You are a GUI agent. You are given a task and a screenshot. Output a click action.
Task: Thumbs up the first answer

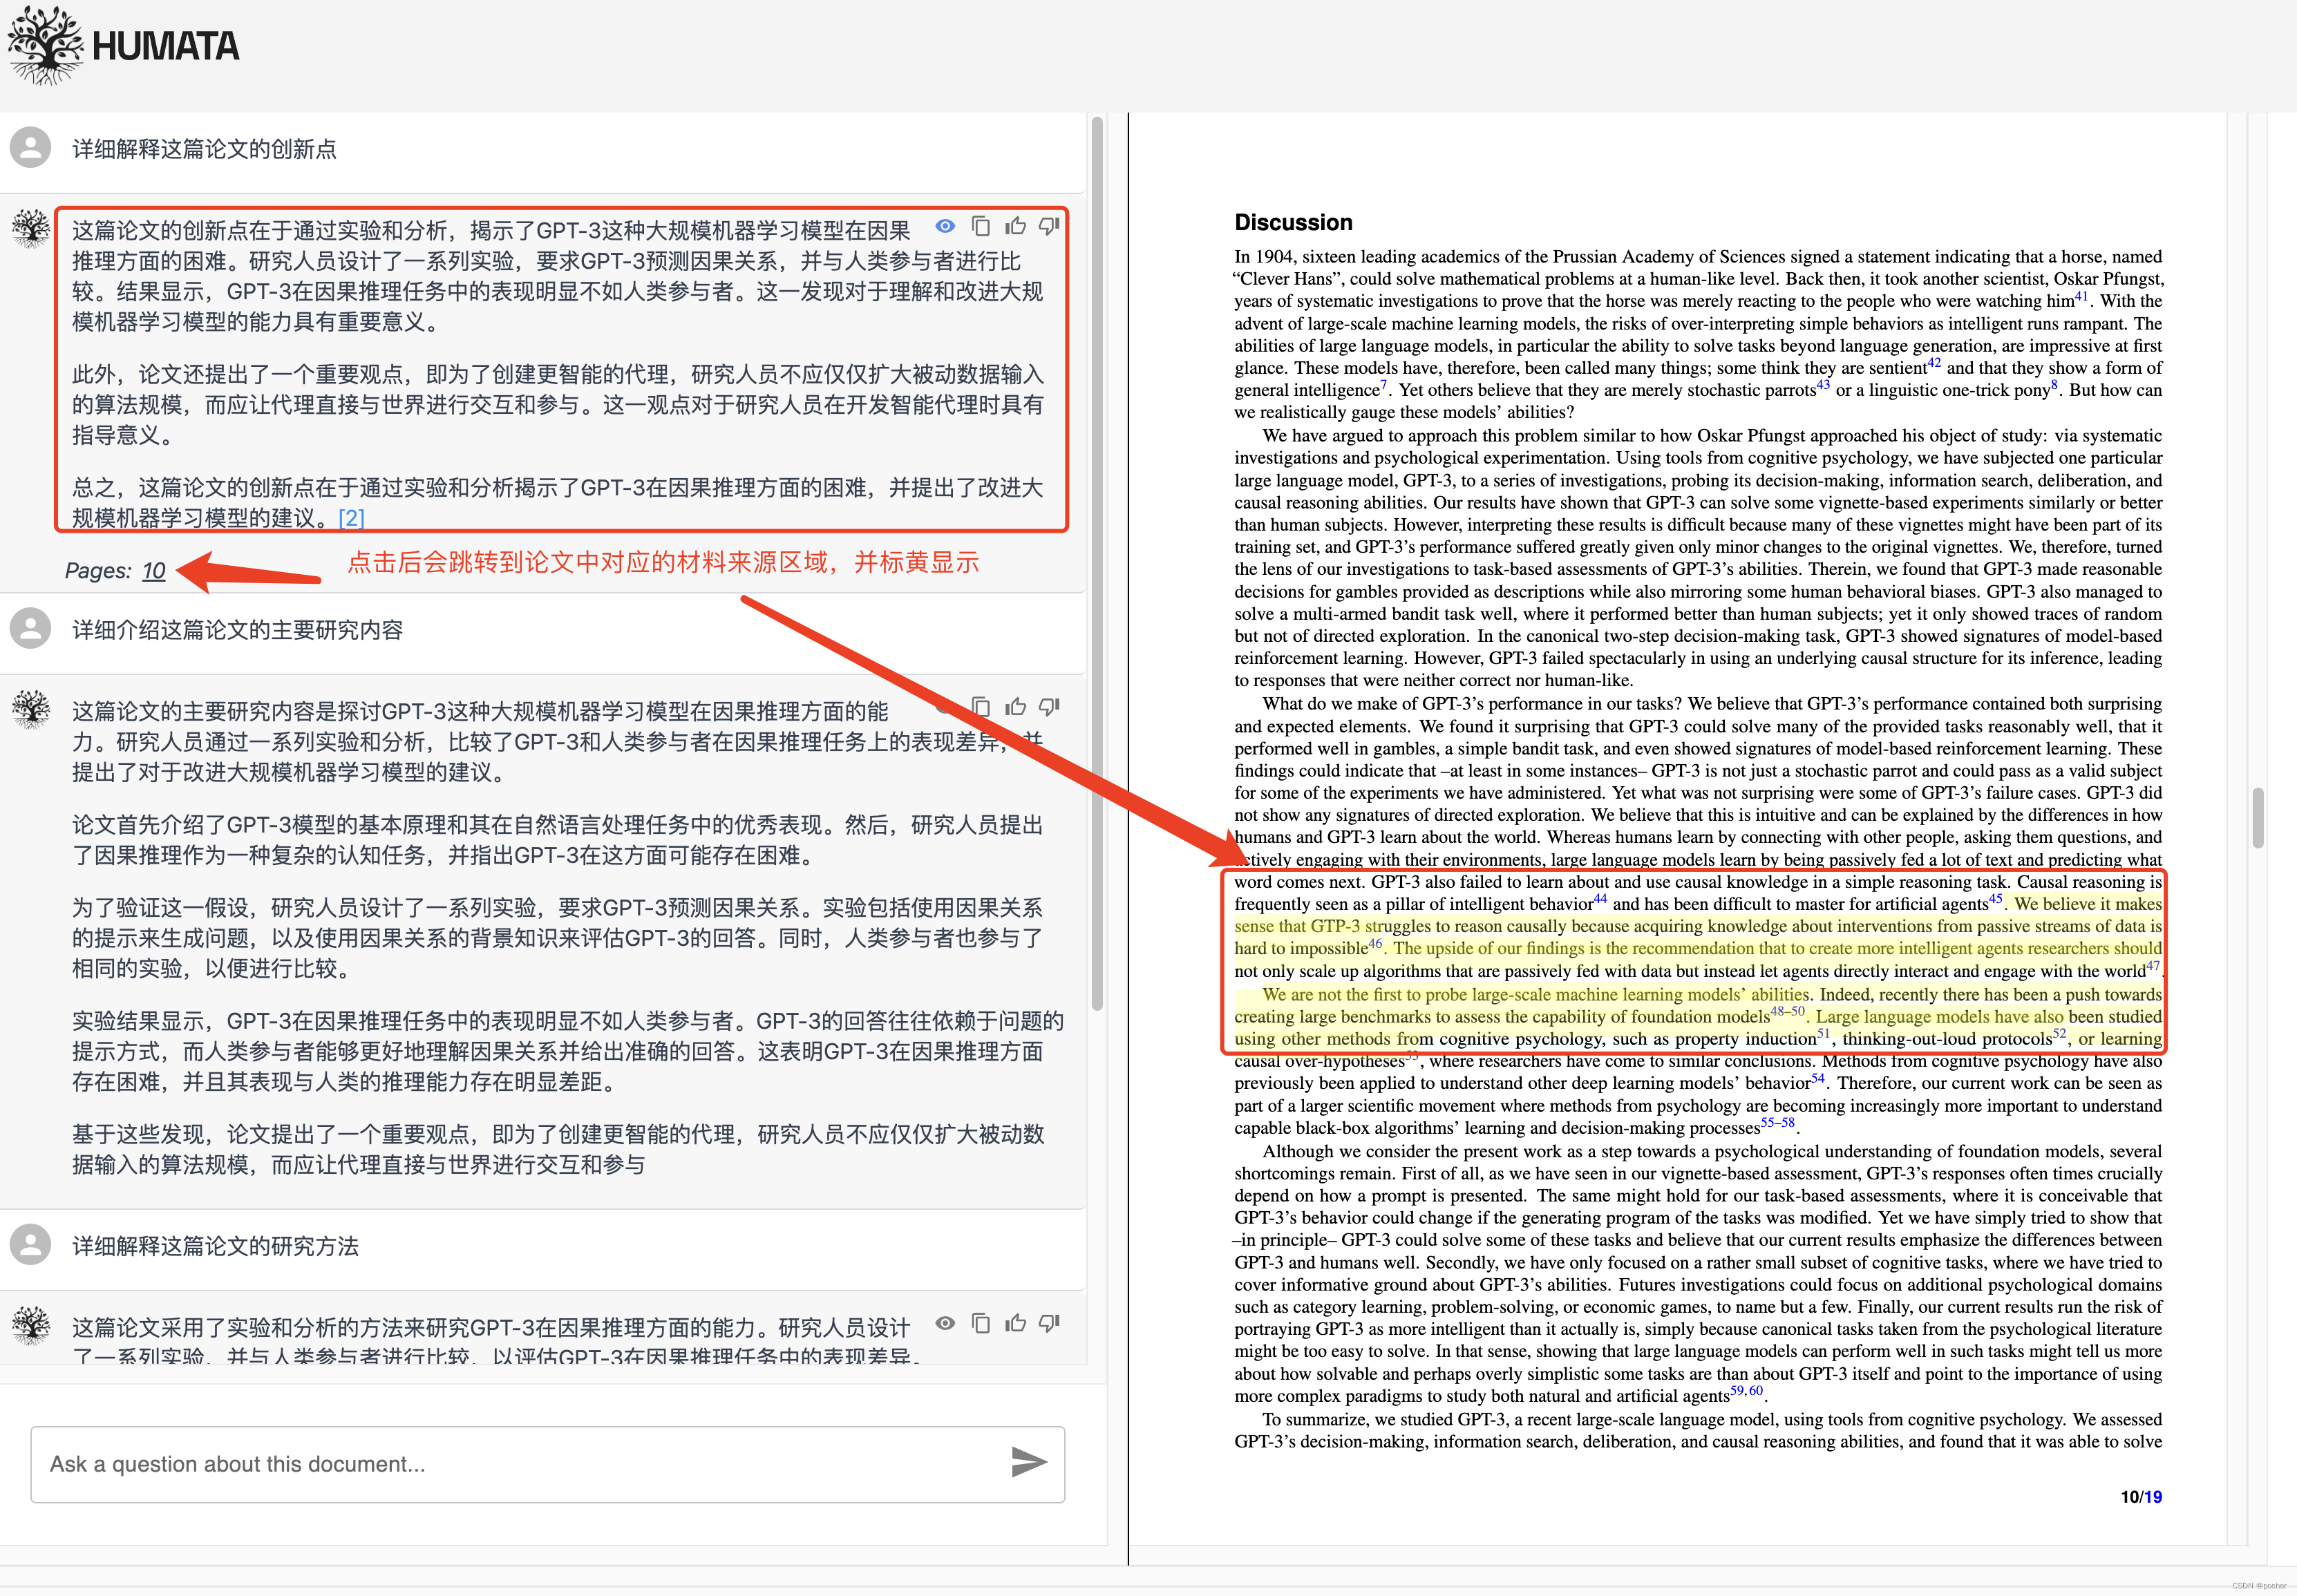tap(1015, 227)
